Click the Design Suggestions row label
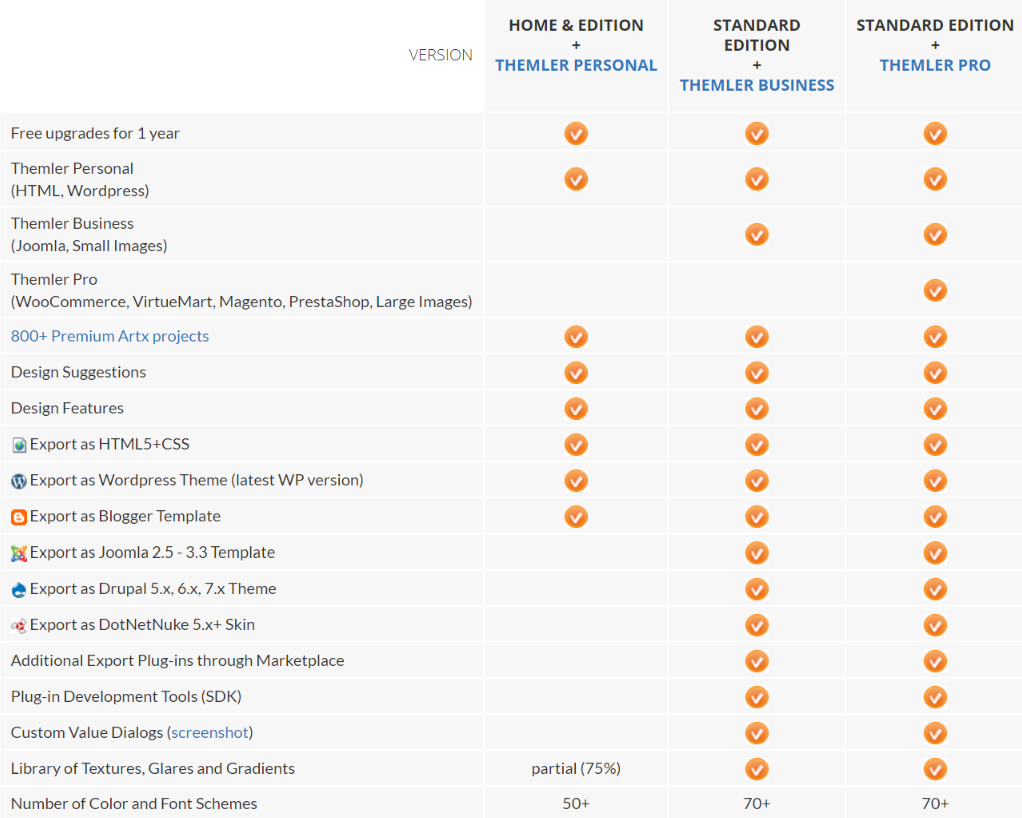Viewport: 1022px width, 818px height. (x=78, y=372)
